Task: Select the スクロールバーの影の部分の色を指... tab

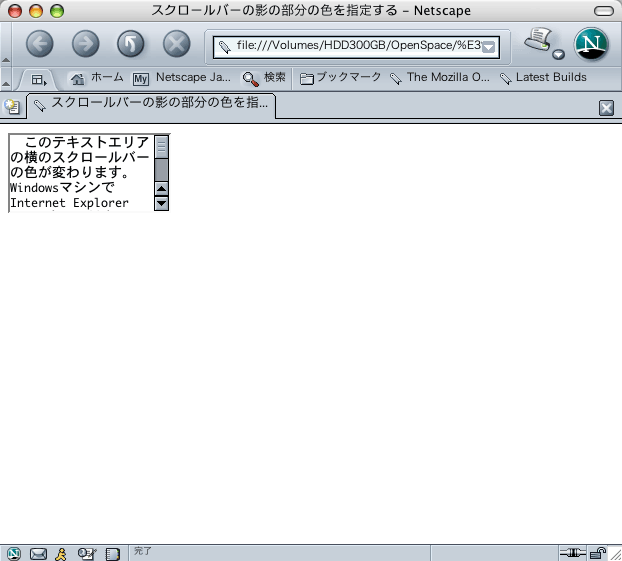Action: 151,105
